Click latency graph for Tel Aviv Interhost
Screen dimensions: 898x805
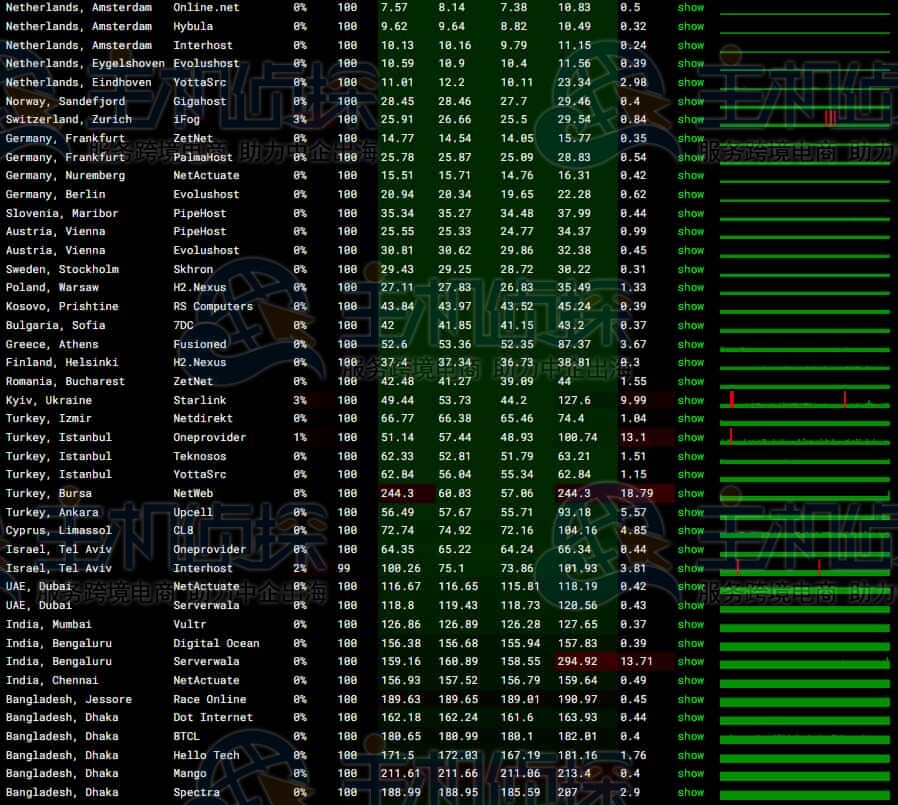point(805,569)
